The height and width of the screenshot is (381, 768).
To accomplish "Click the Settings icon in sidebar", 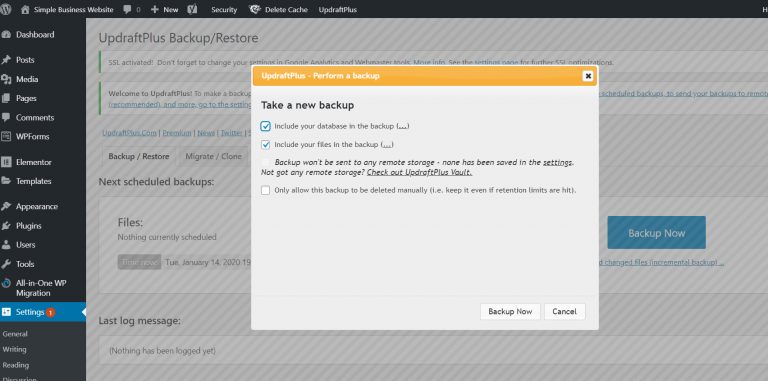I will coord(6,312).
